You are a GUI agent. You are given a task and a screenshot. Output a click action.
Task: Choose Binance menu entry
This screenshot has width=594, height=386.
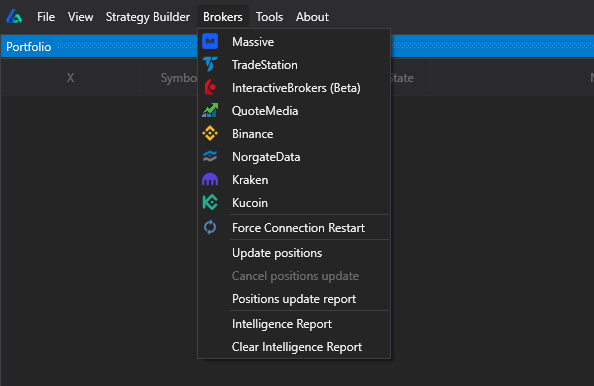(294, 134)
